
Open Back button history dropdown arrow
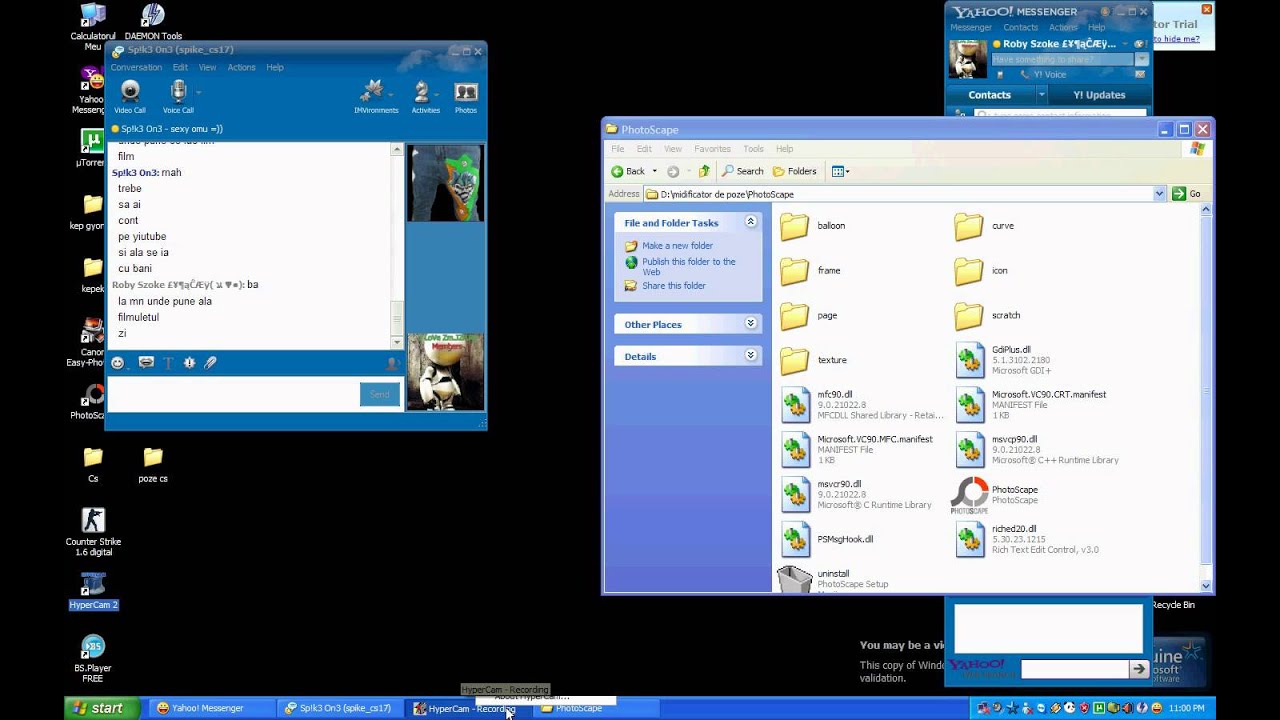(x=655, y=171)
